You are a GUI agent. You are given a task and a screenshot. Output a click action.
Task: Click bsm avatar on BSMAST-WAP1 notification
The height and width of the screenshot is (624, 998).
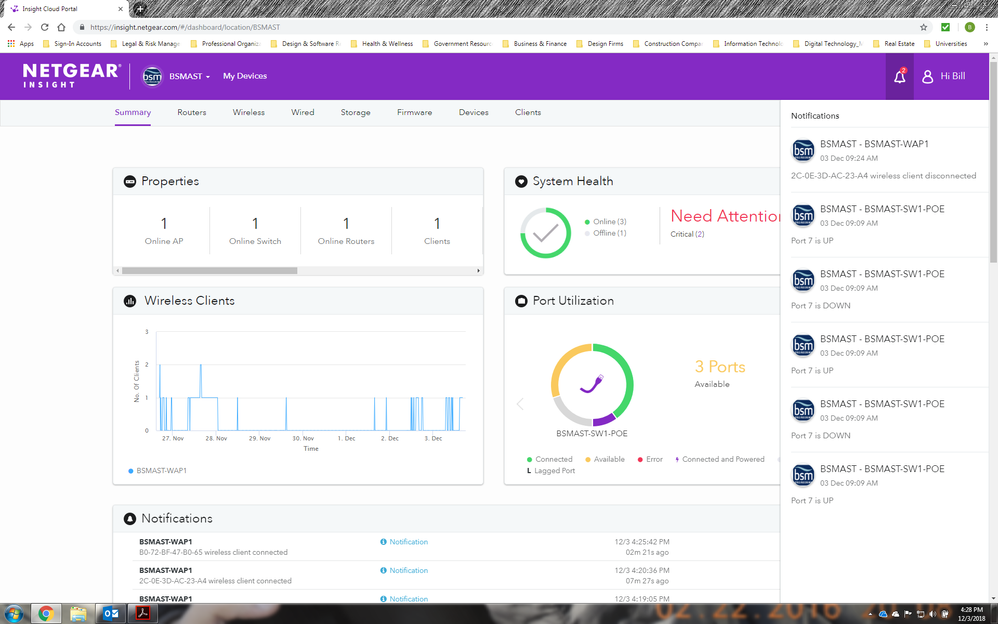pyautogui.click(x=803, y=151)
